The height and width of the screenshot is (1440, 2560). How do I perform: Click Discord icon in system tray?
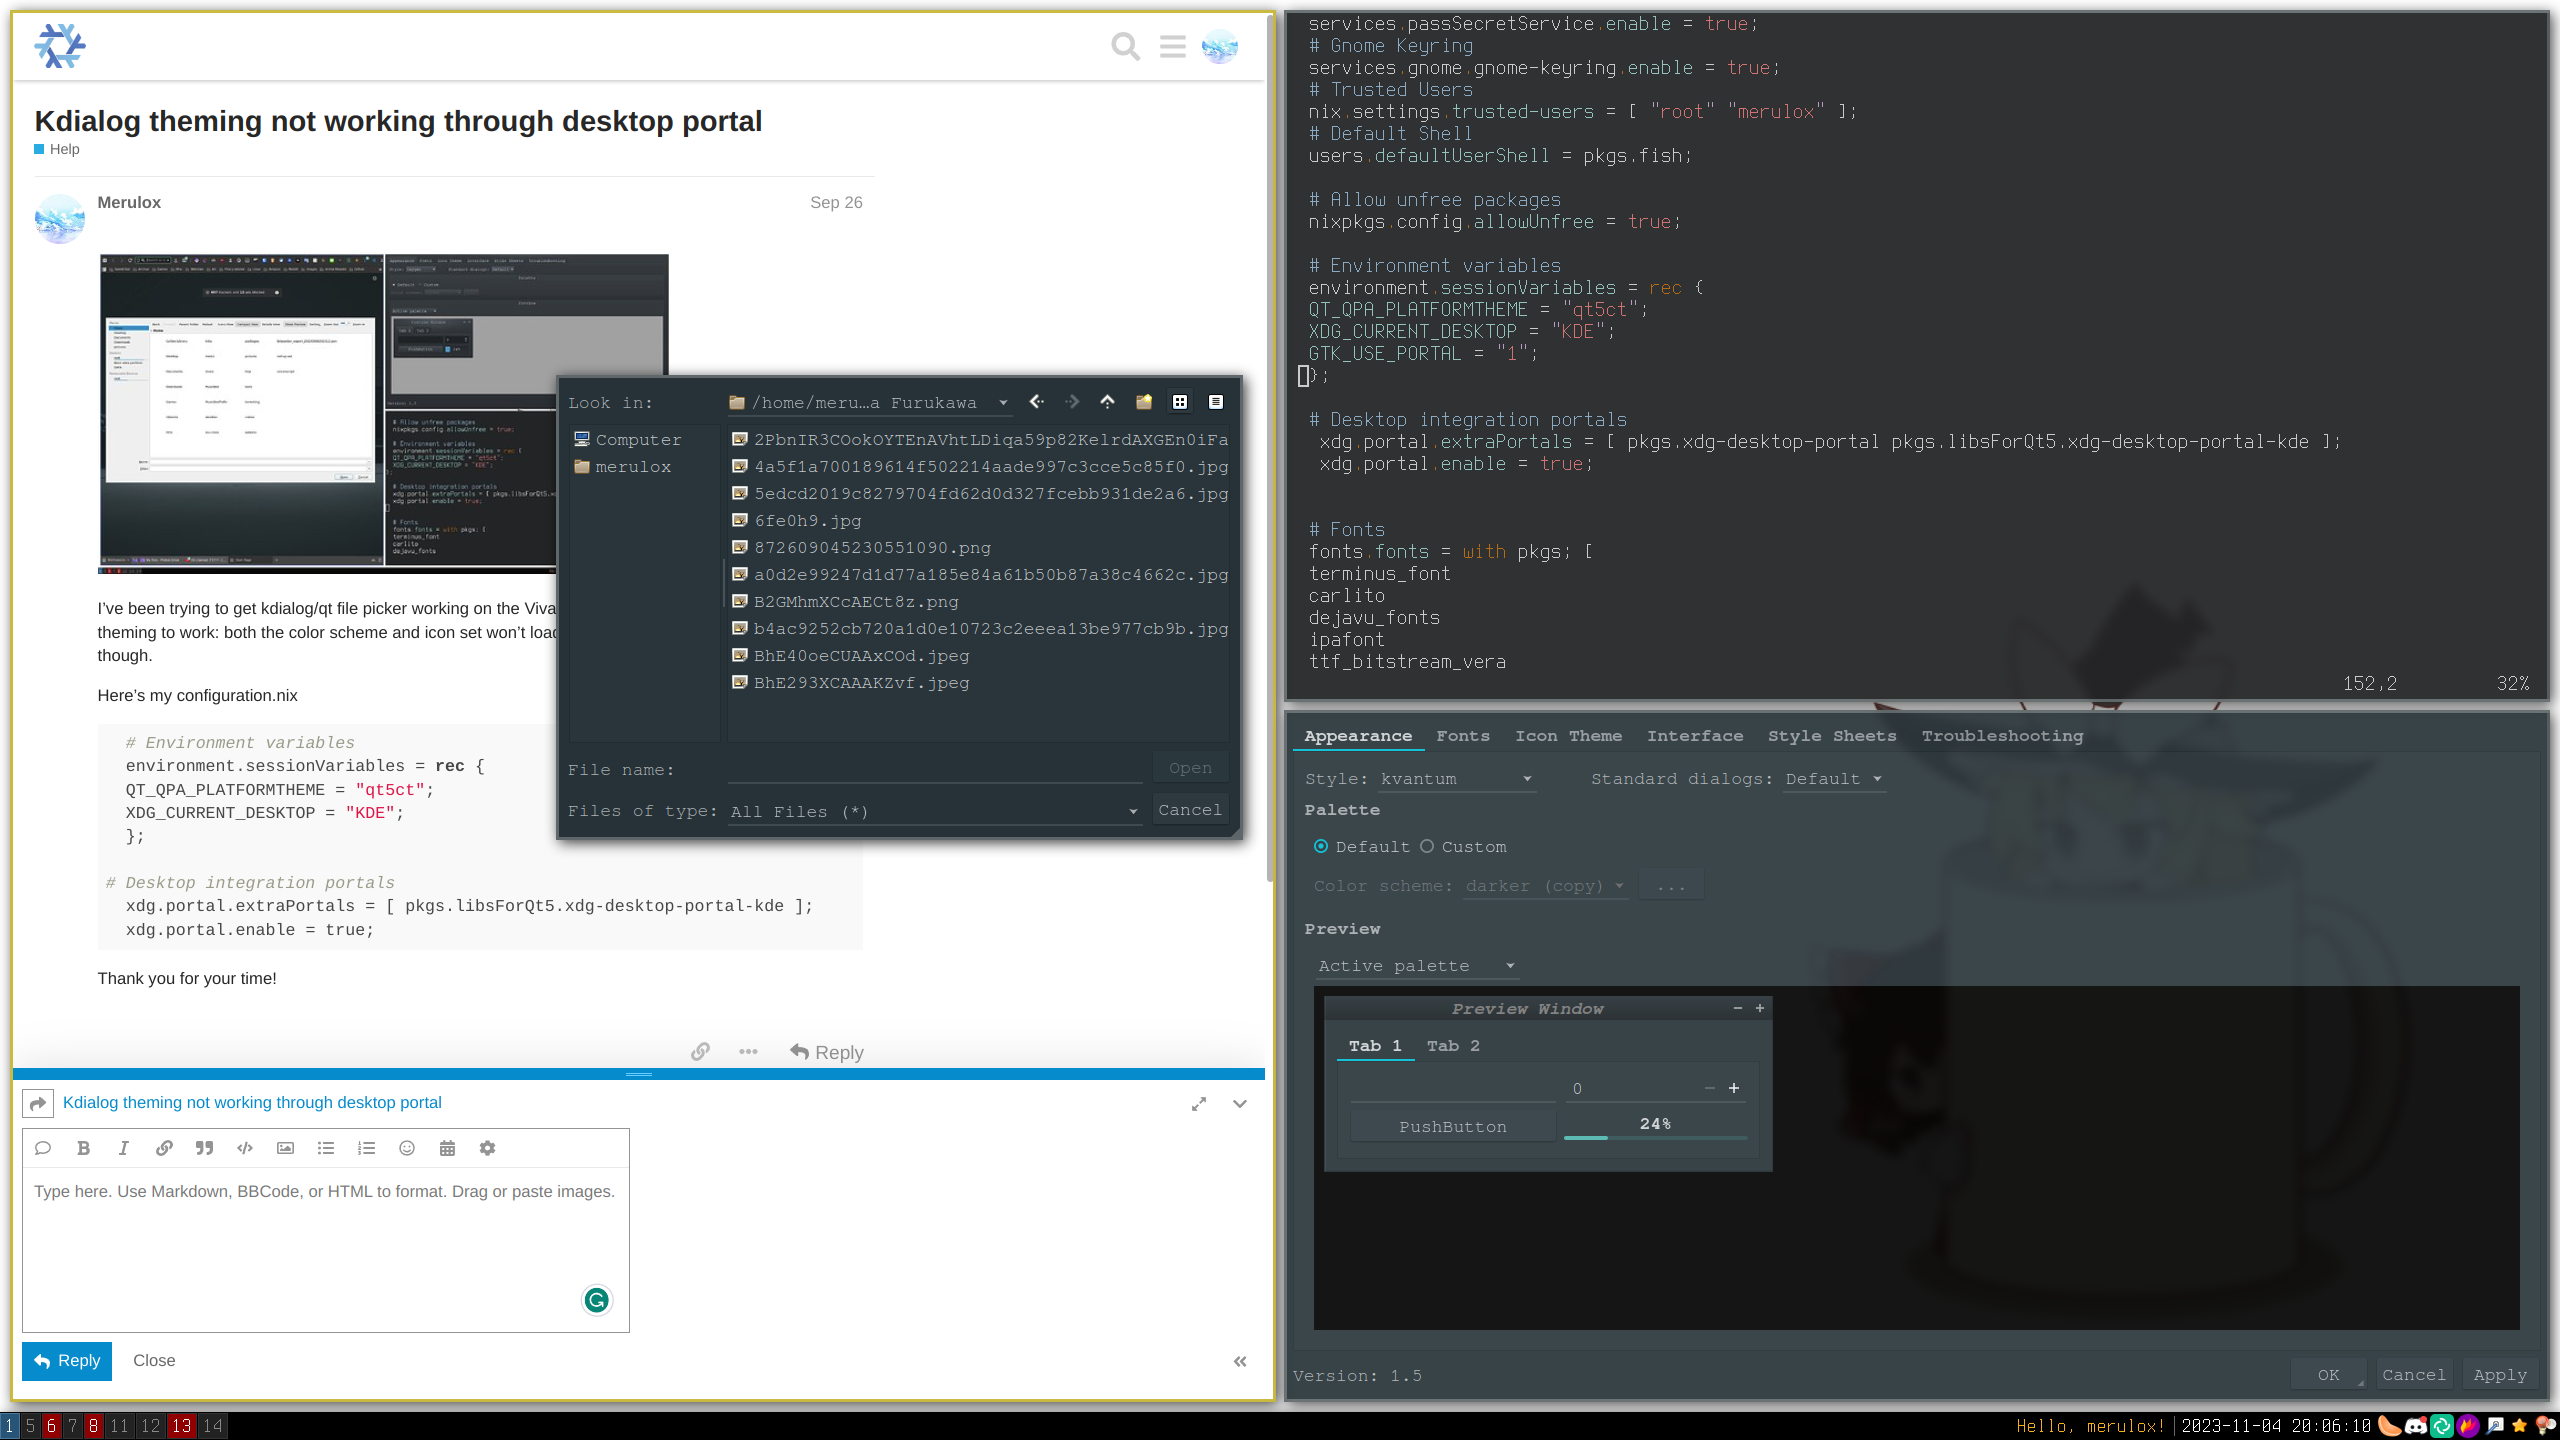point(2415,1426)
